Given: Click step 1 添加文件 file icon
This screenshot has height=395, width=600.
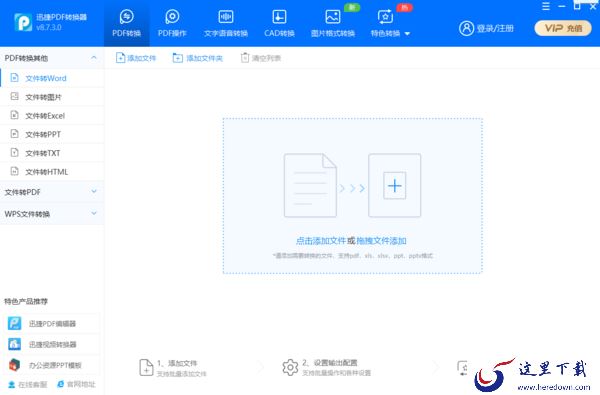Looking at the screenshot, I should click(146, 367).
